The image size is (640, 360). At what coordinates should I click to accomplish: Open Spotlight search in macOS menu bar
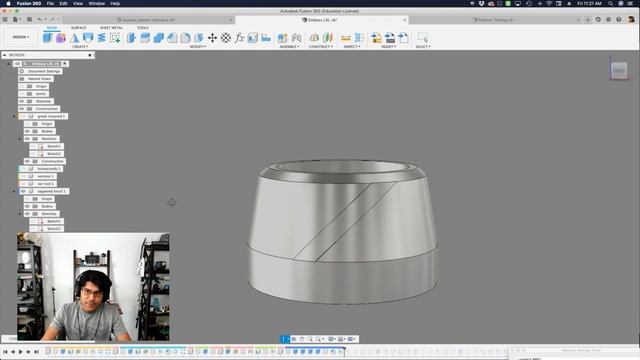point(610,3)
